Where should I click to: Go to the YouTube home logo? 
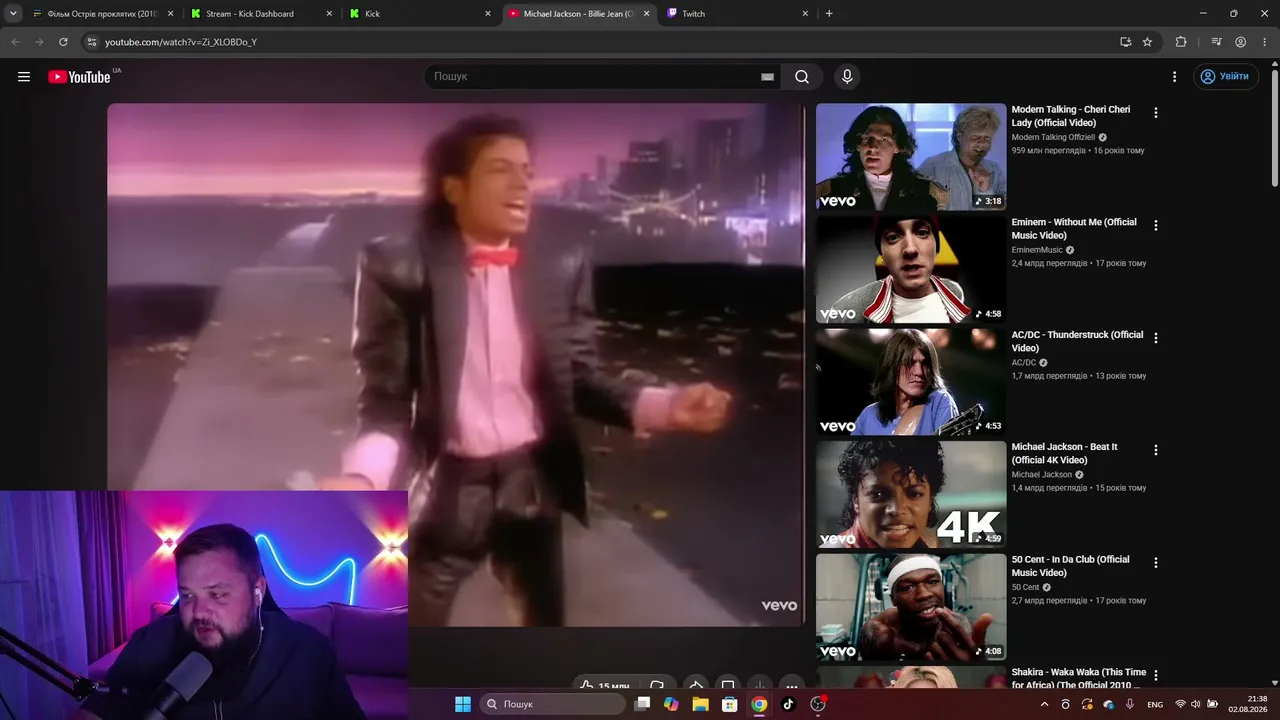pos(79,77)
